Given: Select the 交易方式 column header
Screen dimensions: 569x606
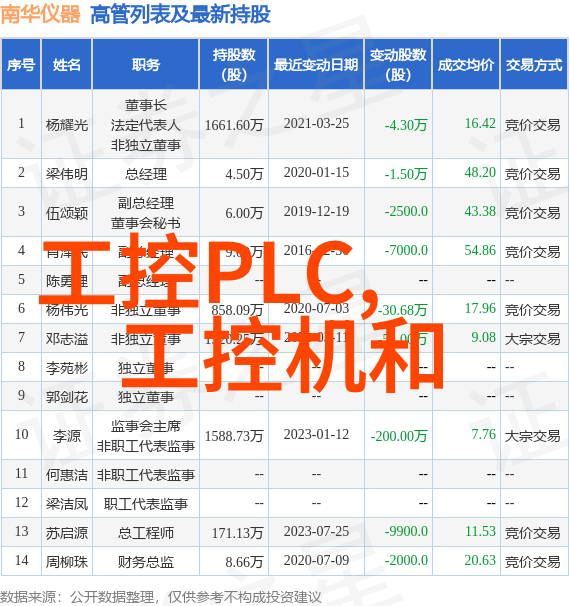Looking at the screenshot, I should click(534, 65).
